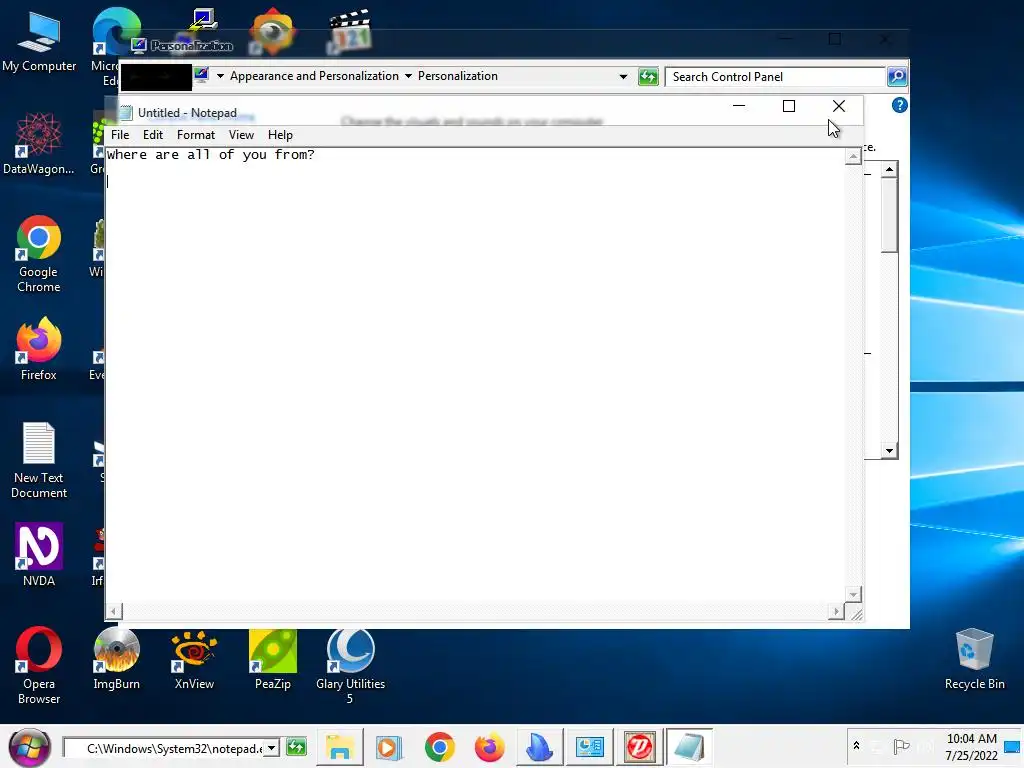Click the Control Panel search magnifier button
This screenshot has height=768, width=1024.
pos(897,77)
